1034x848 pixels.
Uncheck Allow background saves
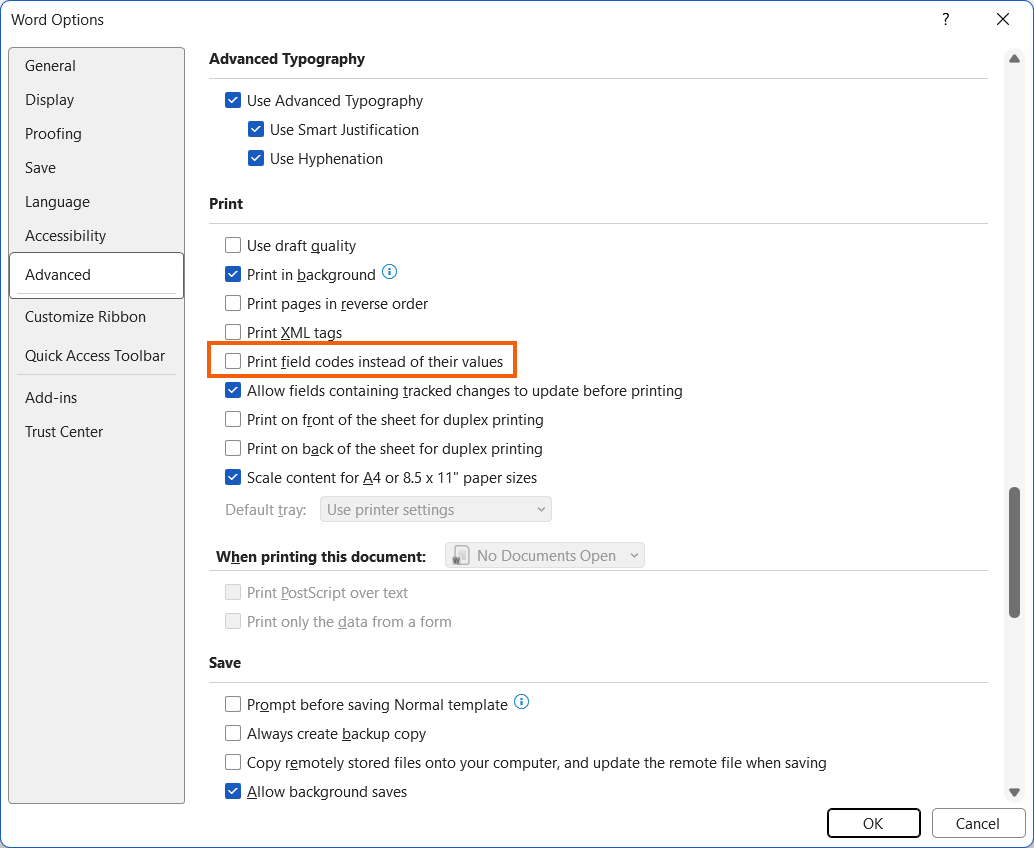click(233, 791)
